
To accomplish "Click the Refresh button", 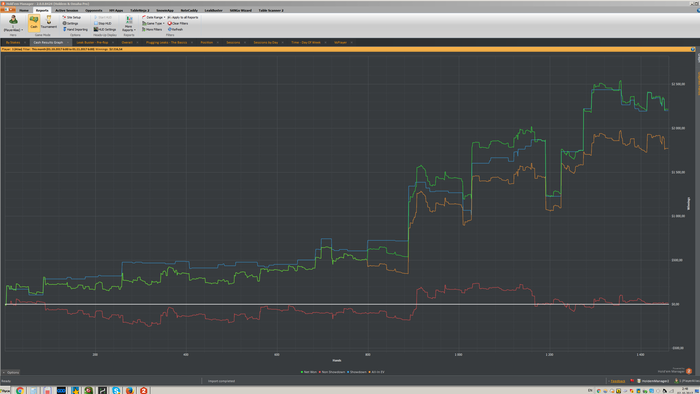I will (175, 29).
